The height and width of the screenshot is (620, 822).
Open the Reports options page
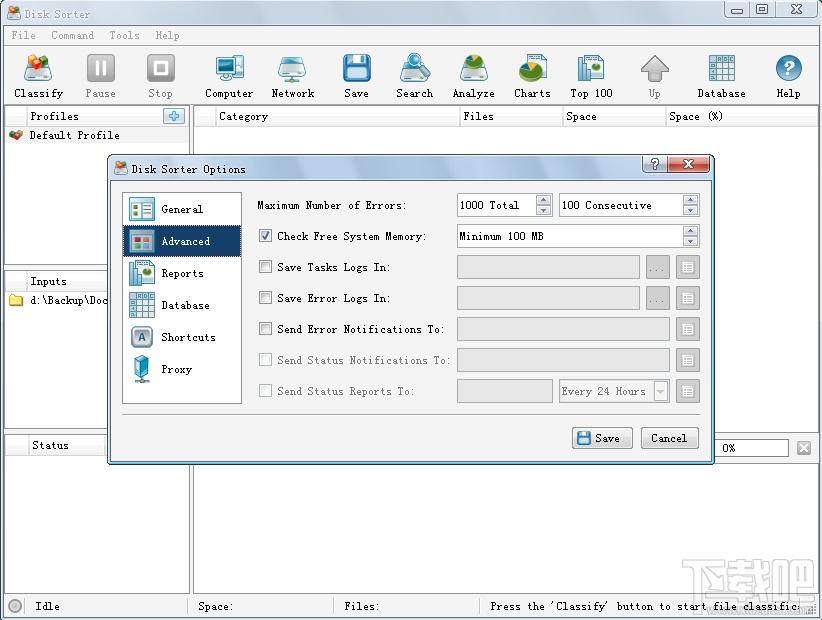click(x=182, y=273)
